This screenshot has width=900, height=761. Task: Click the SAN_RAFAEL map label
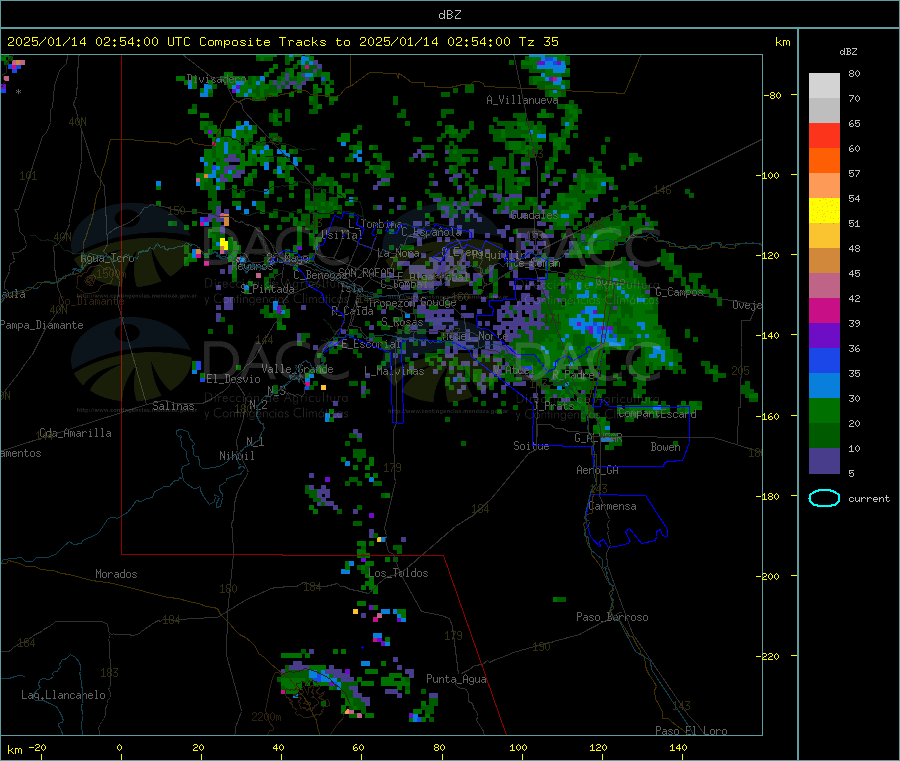pos(366,272)
